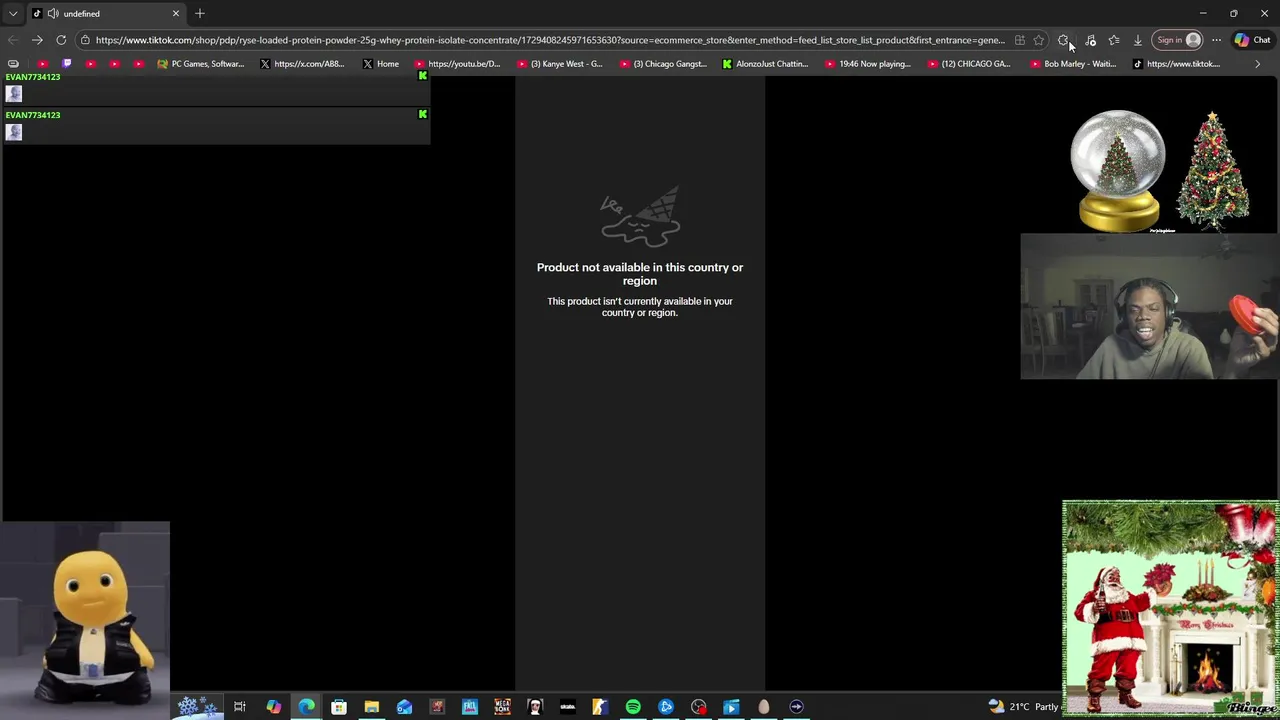Click 'Product not available in this country' heading
1280x720 pixels.
(x=640, y=274)
